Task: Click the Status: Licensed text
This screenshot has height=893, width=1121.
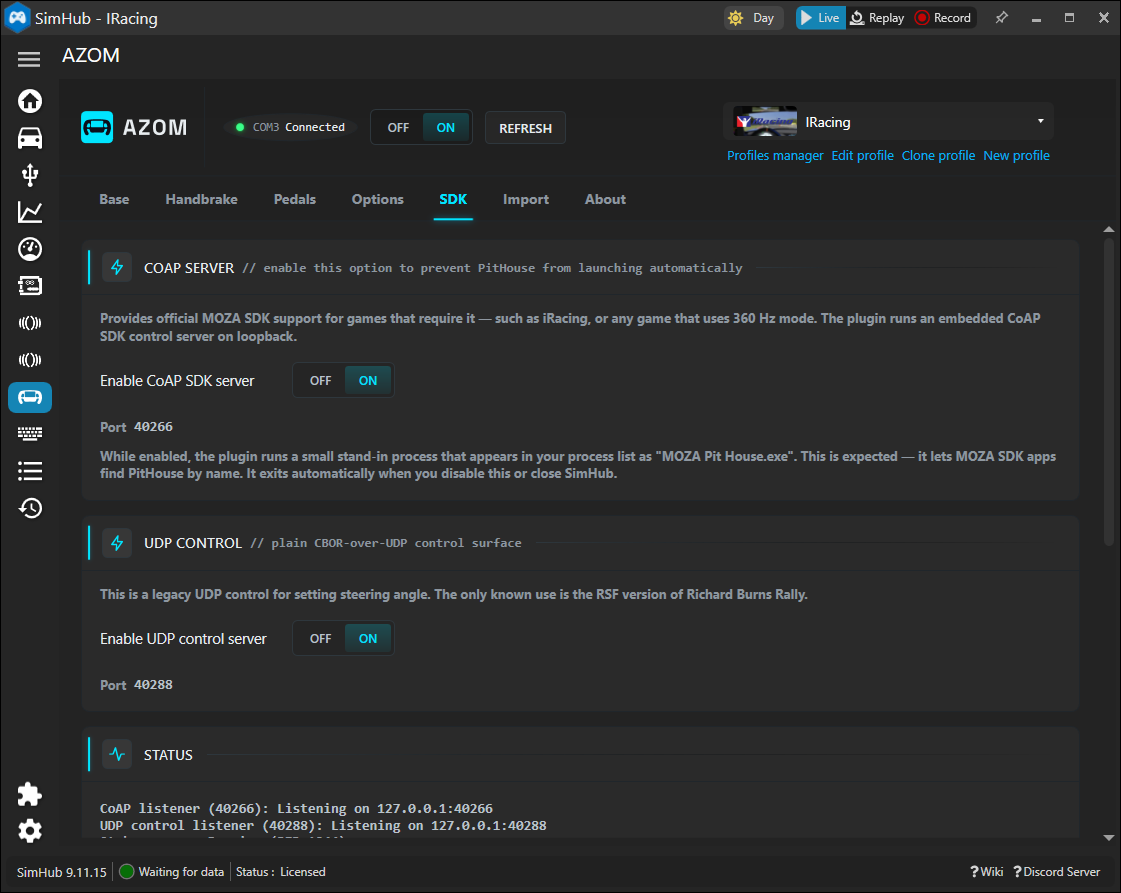Action: click(x=280, y=872)
